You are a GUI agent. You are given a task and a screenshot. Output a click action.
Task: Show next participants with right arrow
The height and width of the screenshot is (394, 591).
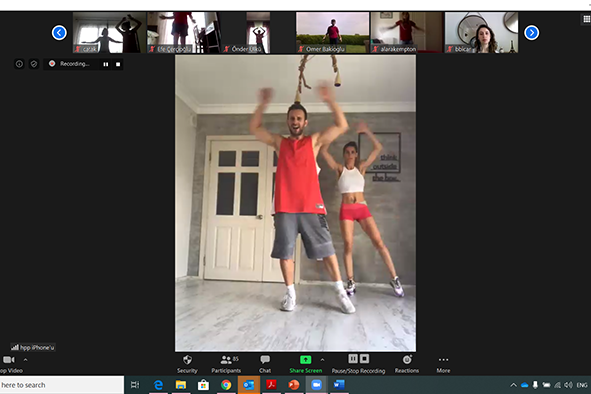click(x=531, y=33)
